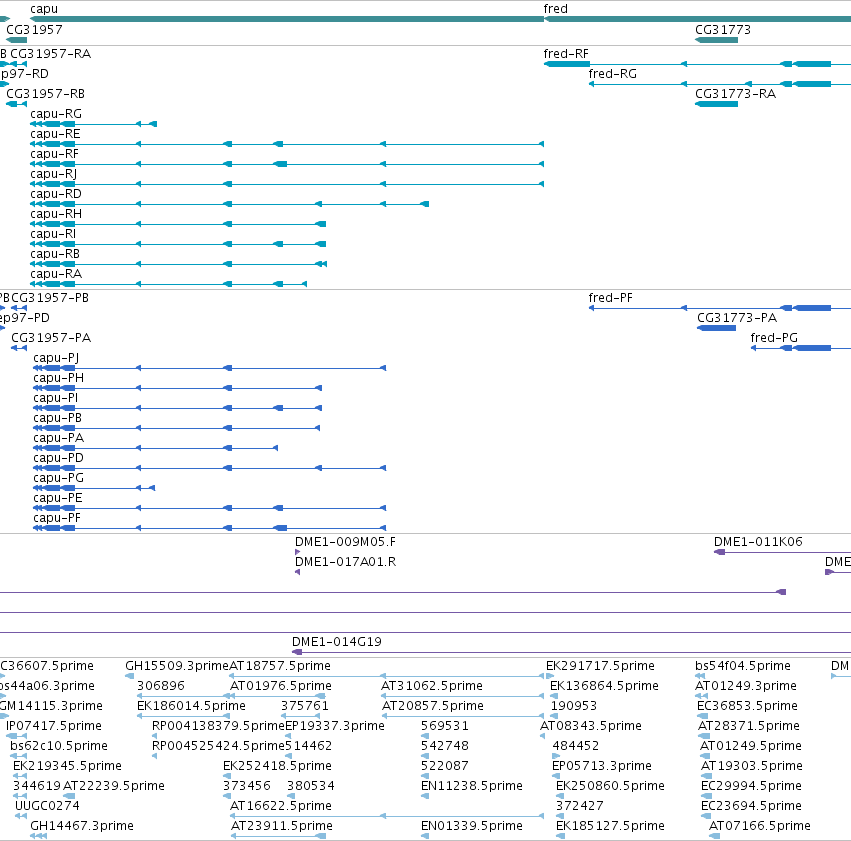
Task: Click the 375761 feature label
Action: pos(304,706)
